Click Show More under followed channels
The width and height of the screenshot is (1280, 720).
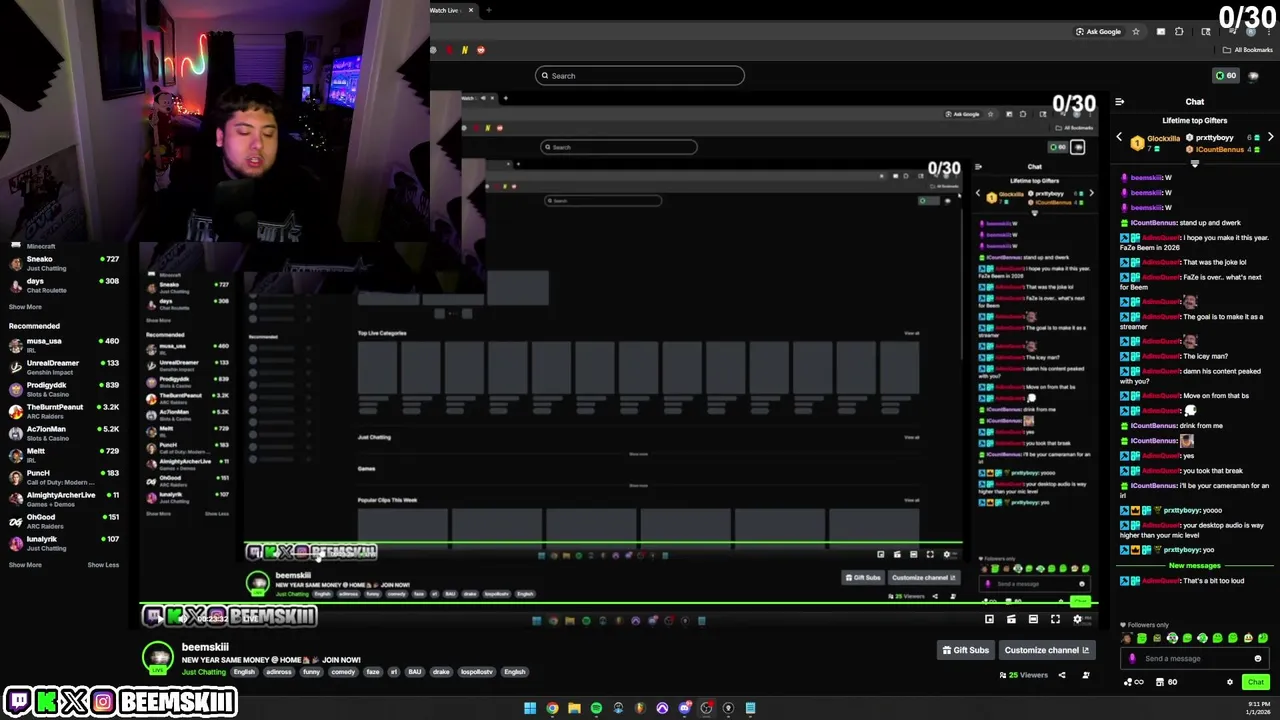25,307
